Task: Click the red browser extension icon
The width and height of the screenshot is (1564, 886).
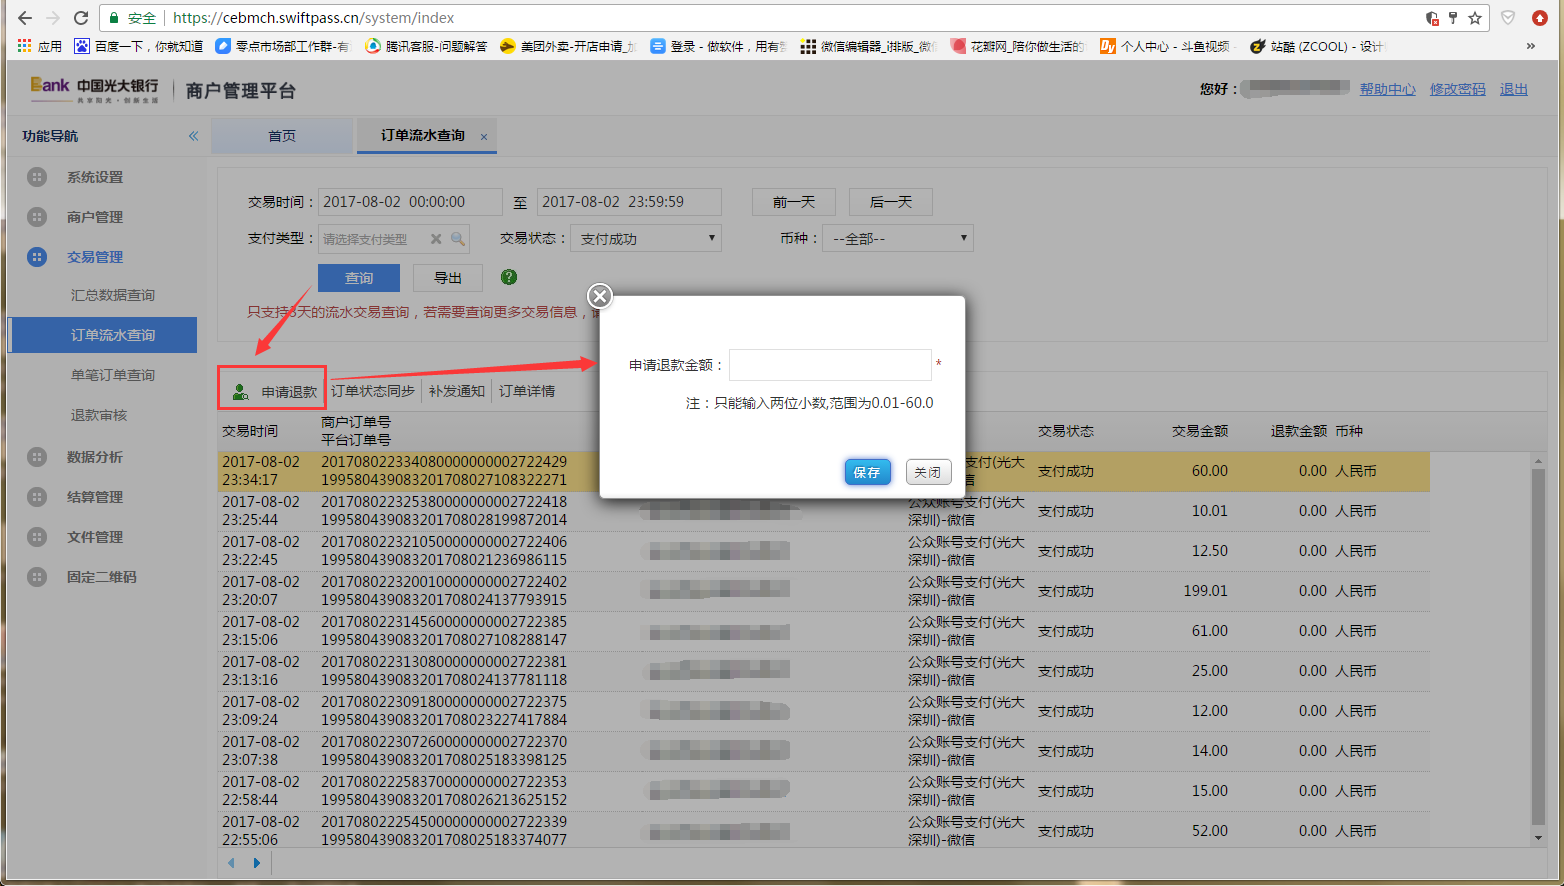Action: pos(1540,18)
